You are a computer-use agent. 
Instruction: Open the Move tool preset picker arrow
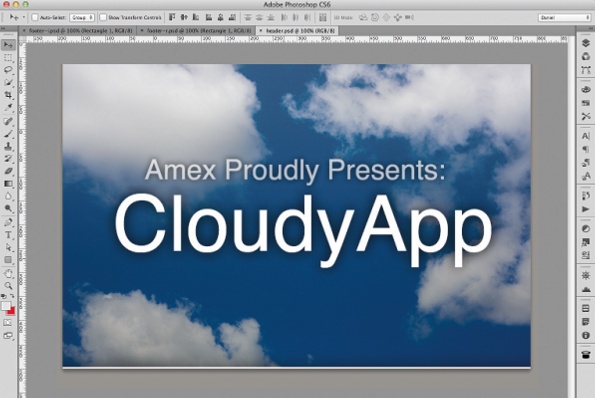[24, 17]
